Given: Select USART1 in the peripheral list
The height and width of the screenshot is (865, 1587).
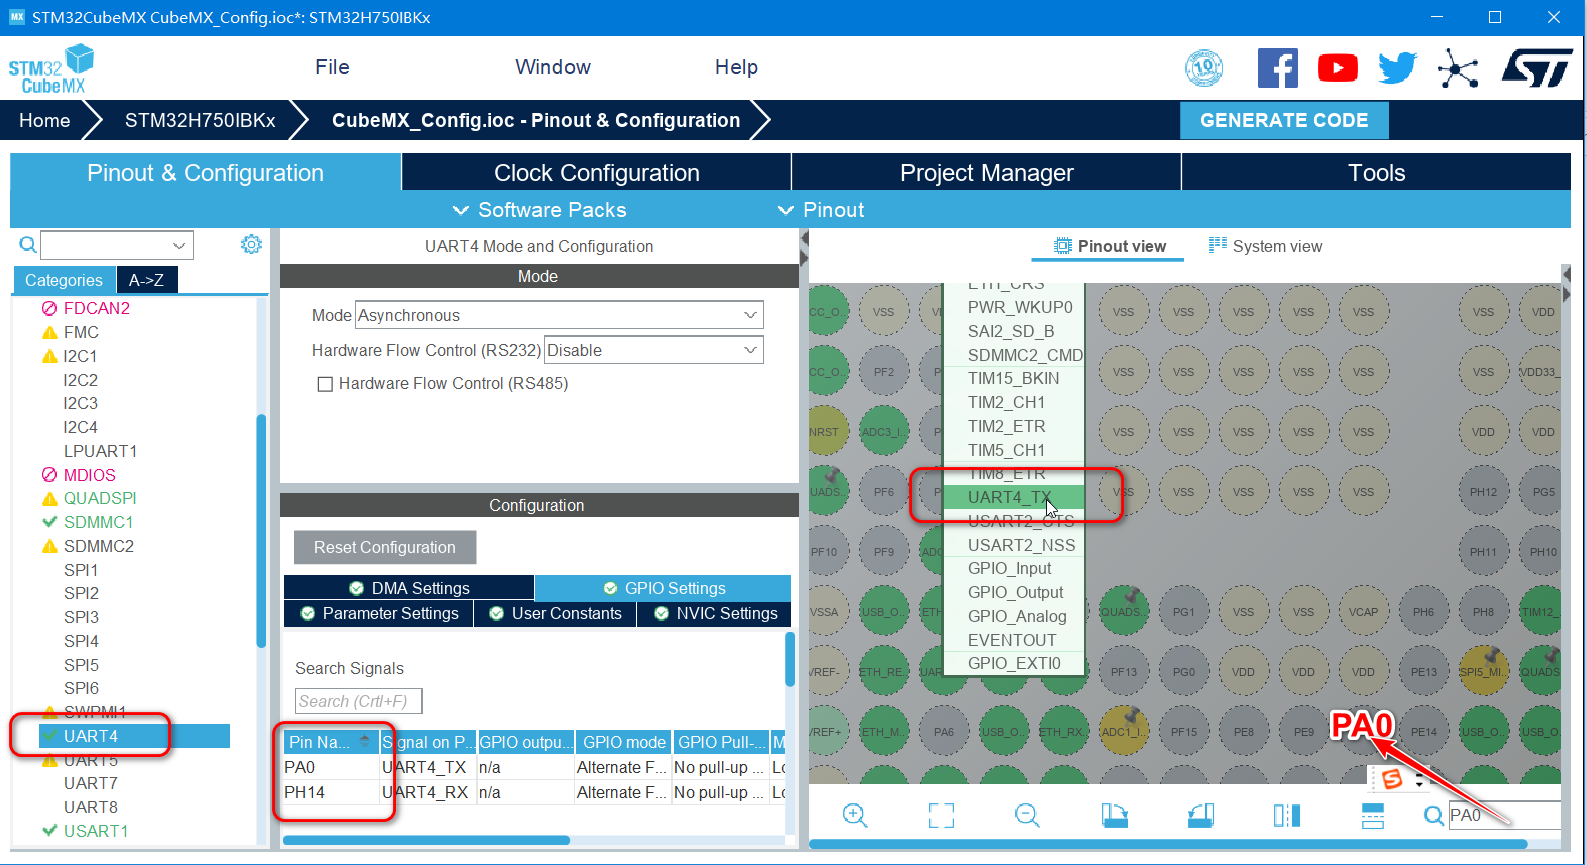Looking at the screenshot, I should coord(96,831).
